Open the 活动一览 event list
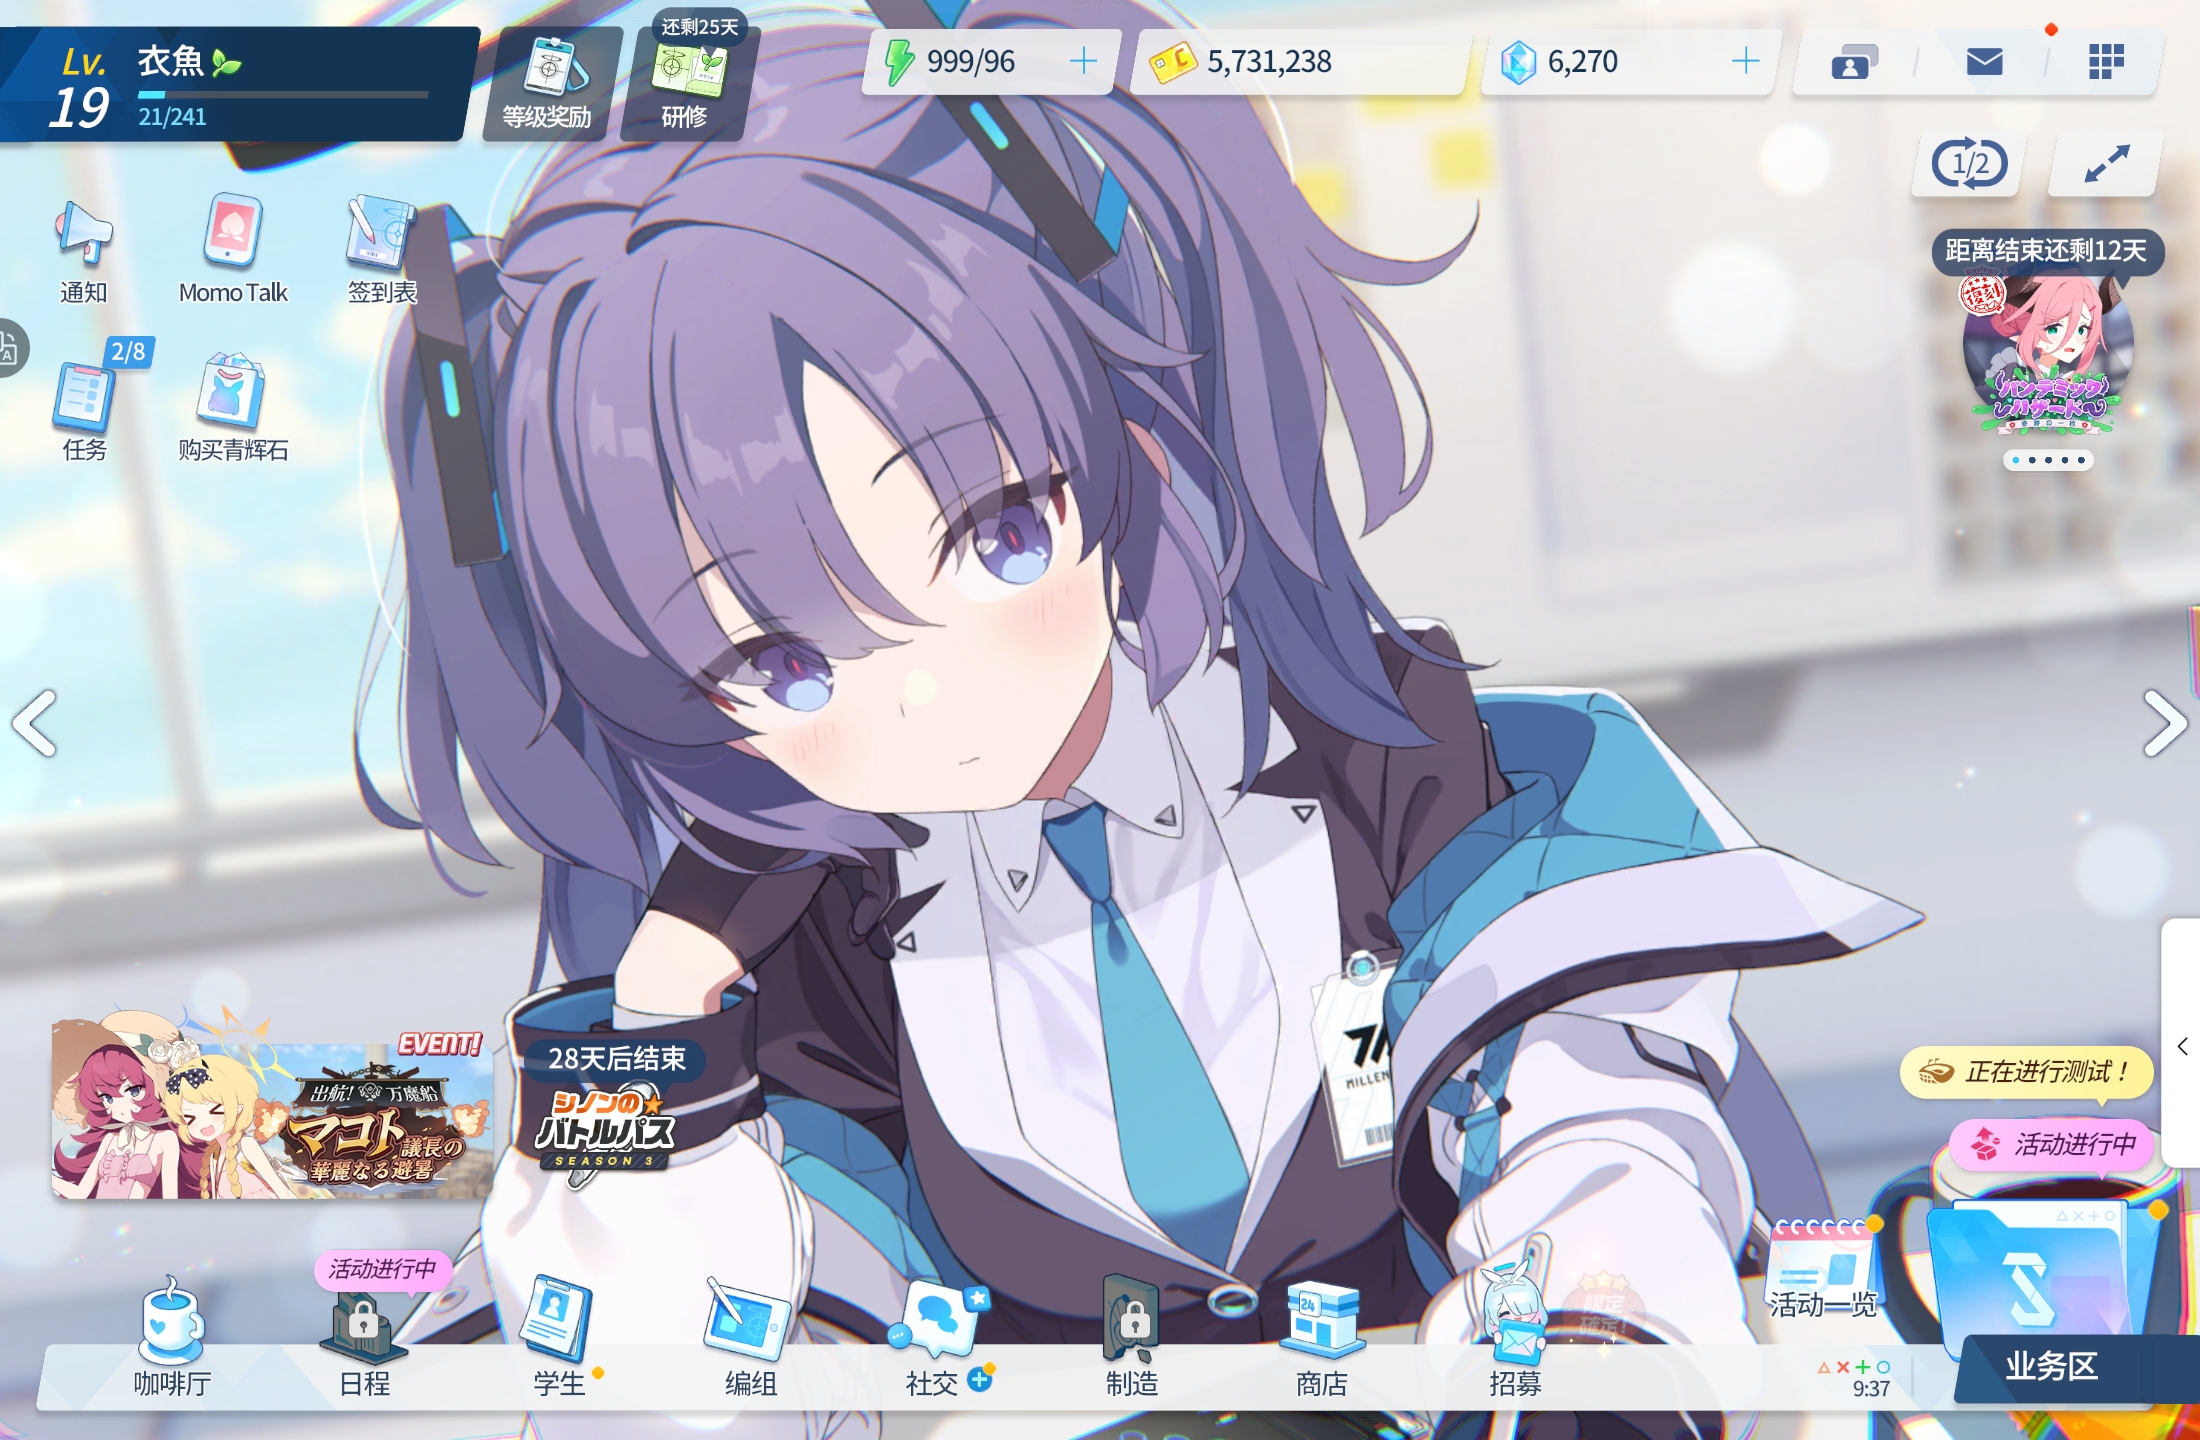Image resolution: width=2200 pixels, height=1440 pixels. click(x=1824, y=1270)
